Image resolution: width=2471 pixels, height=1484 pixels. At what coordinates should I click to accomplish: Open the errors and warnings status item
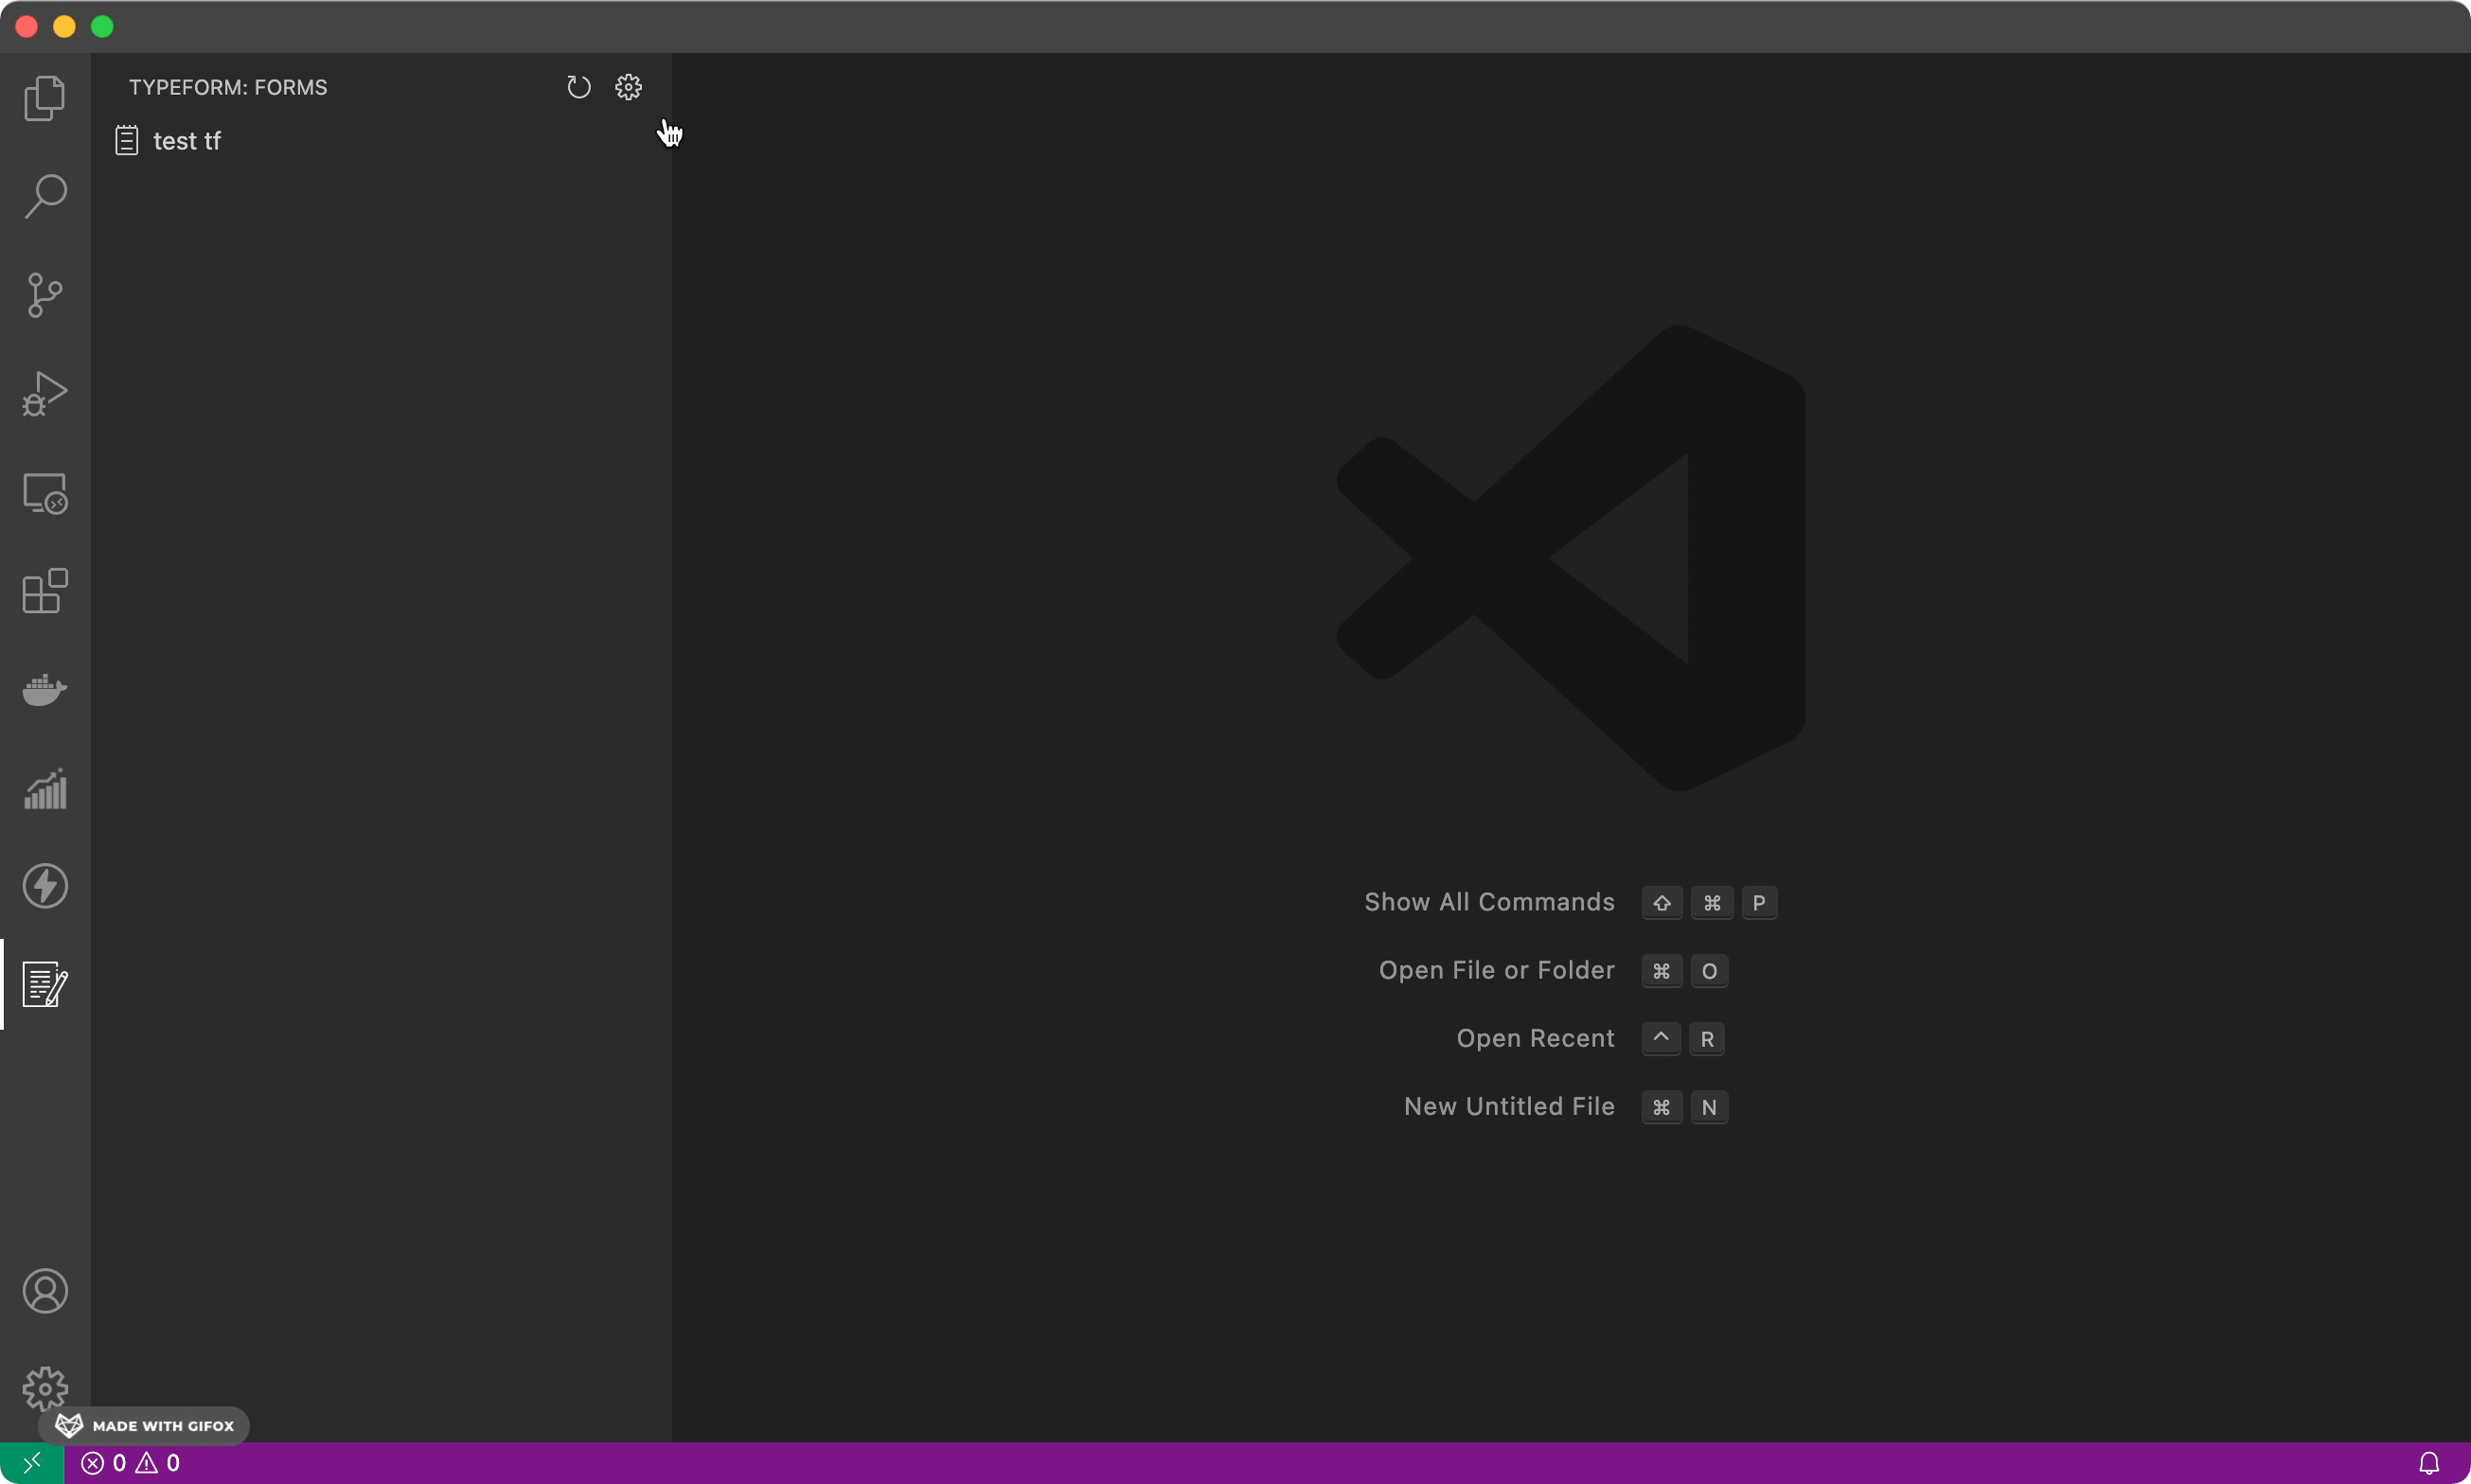[131, 1463]
